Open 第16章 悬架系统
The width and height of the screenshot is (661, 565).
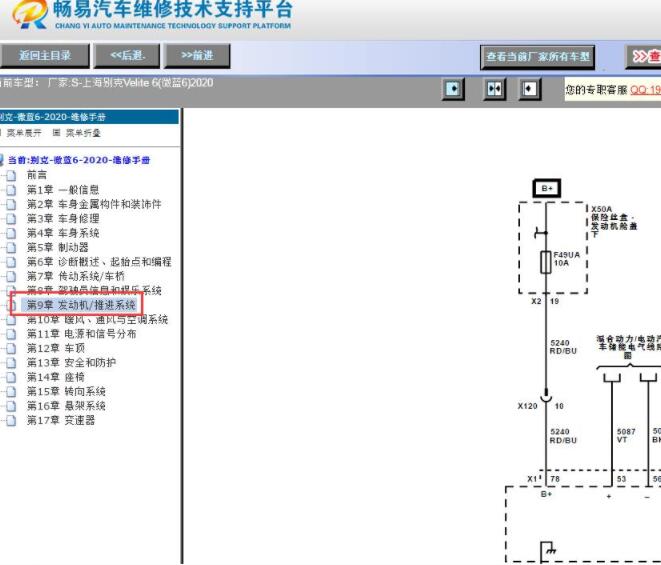point(66,406)
